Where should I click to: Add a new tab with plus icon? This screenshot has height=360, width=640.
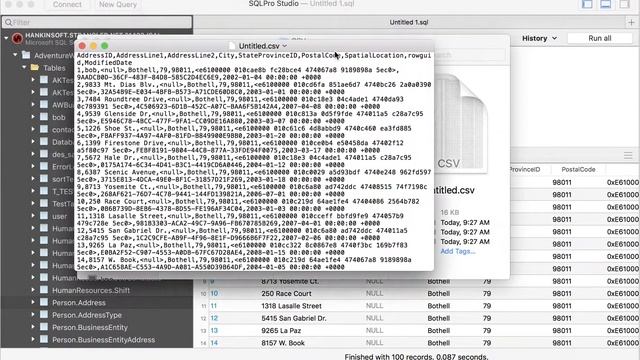[631, 22]
